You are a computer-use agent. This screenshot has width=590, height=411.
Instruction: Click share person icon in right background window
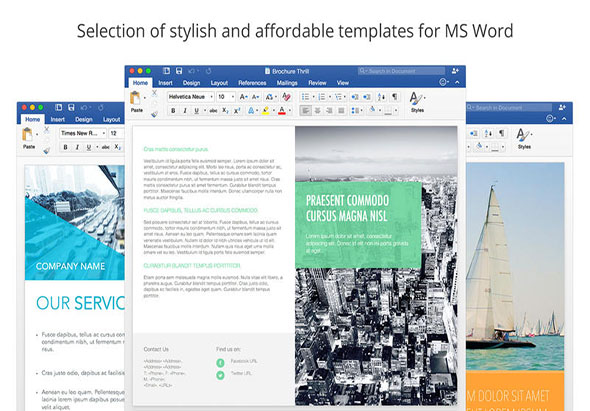(562, 107)
